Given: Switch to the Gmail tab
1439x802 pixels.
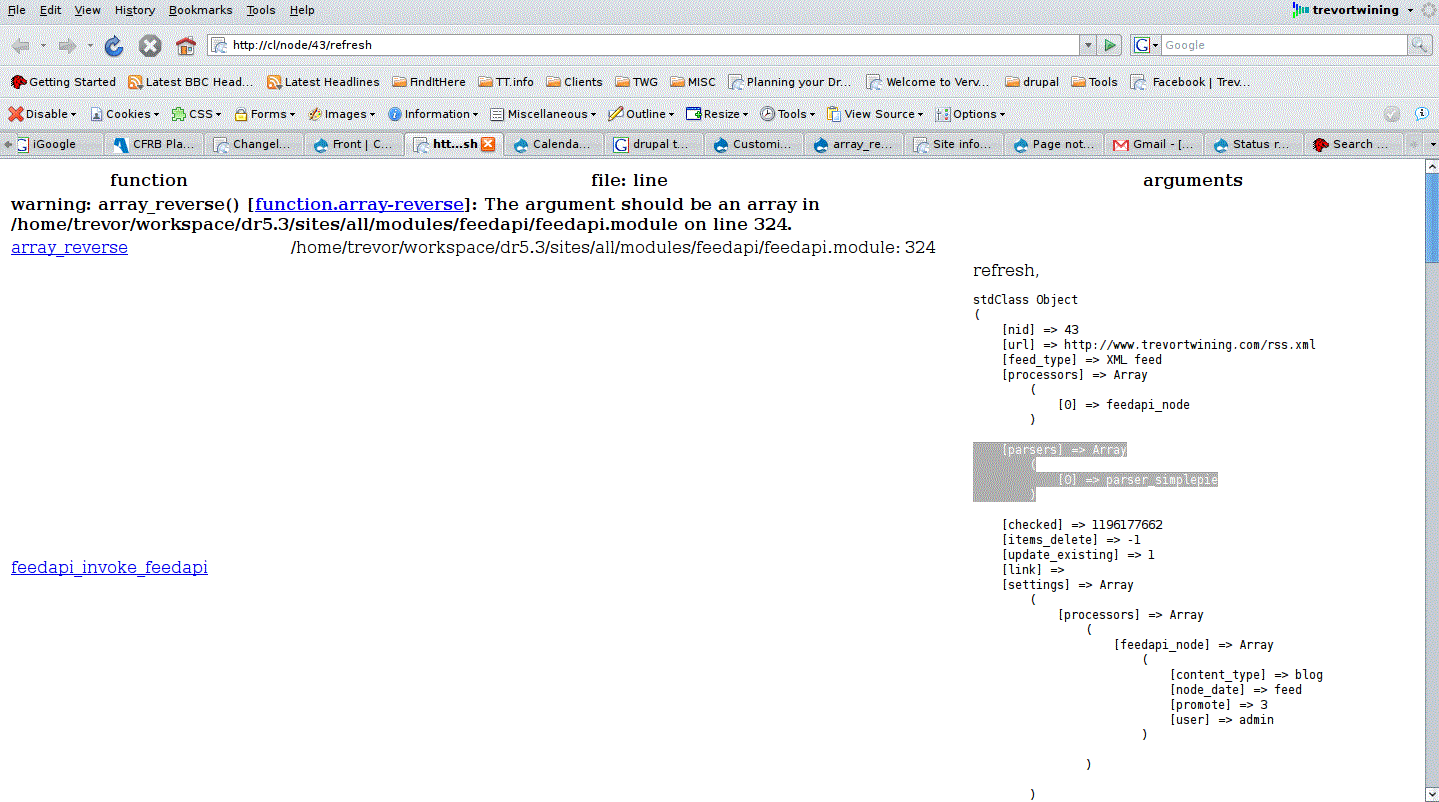Looking at the screenshot, I should [1152, 144].
